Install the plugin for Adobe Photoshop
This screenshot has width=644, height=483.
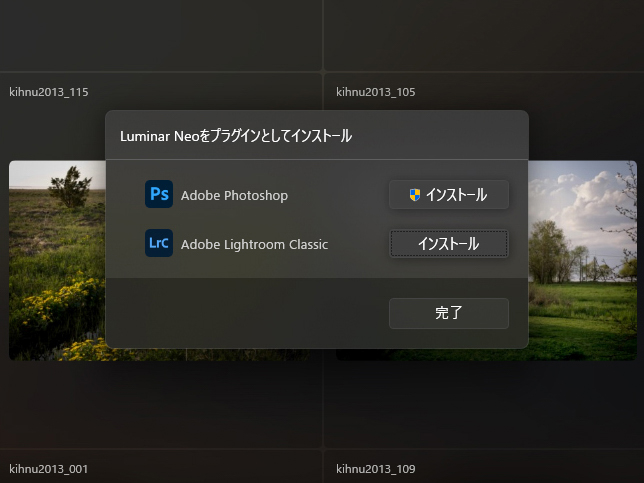pos(449,195)
